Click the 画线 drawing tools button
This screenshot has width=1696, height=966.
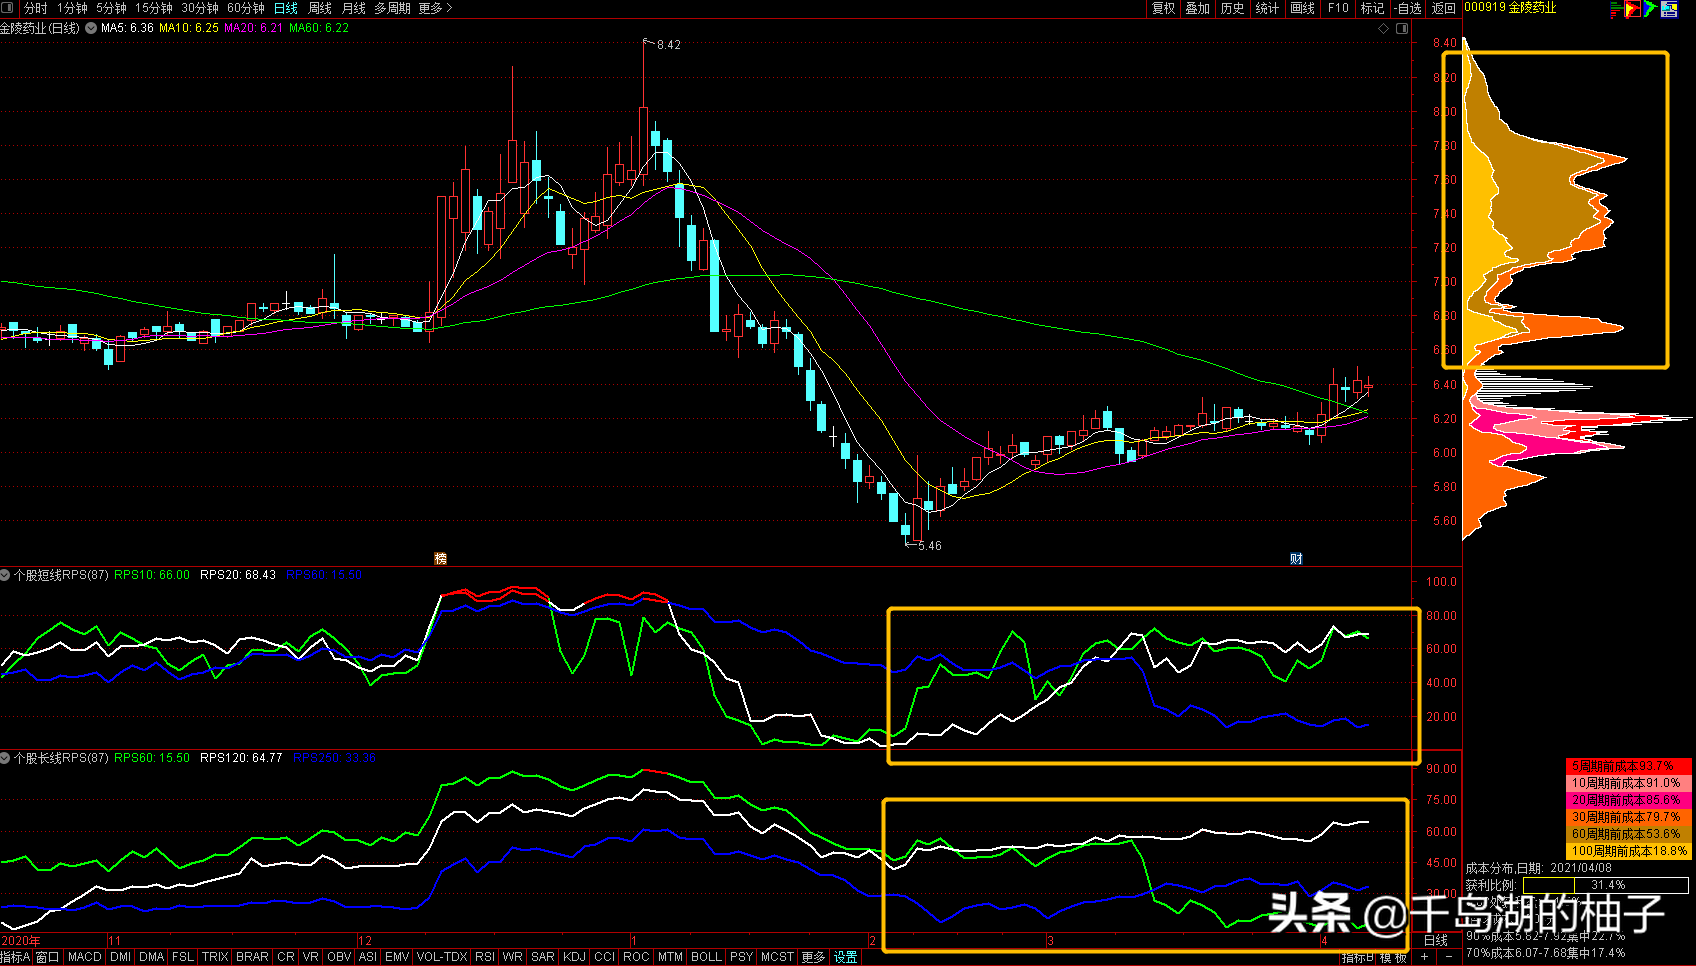pos(1302,8)
